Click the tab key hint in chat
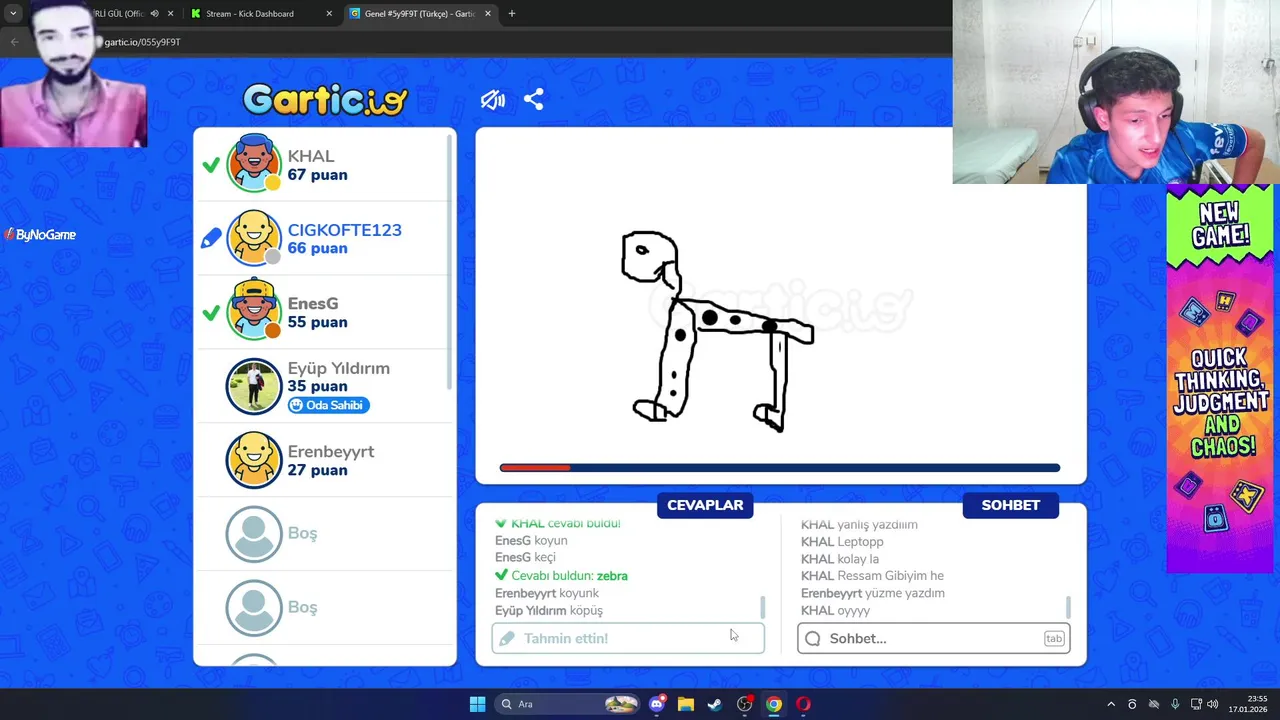The image size is (1280, 720). (x=1054, y=638)
